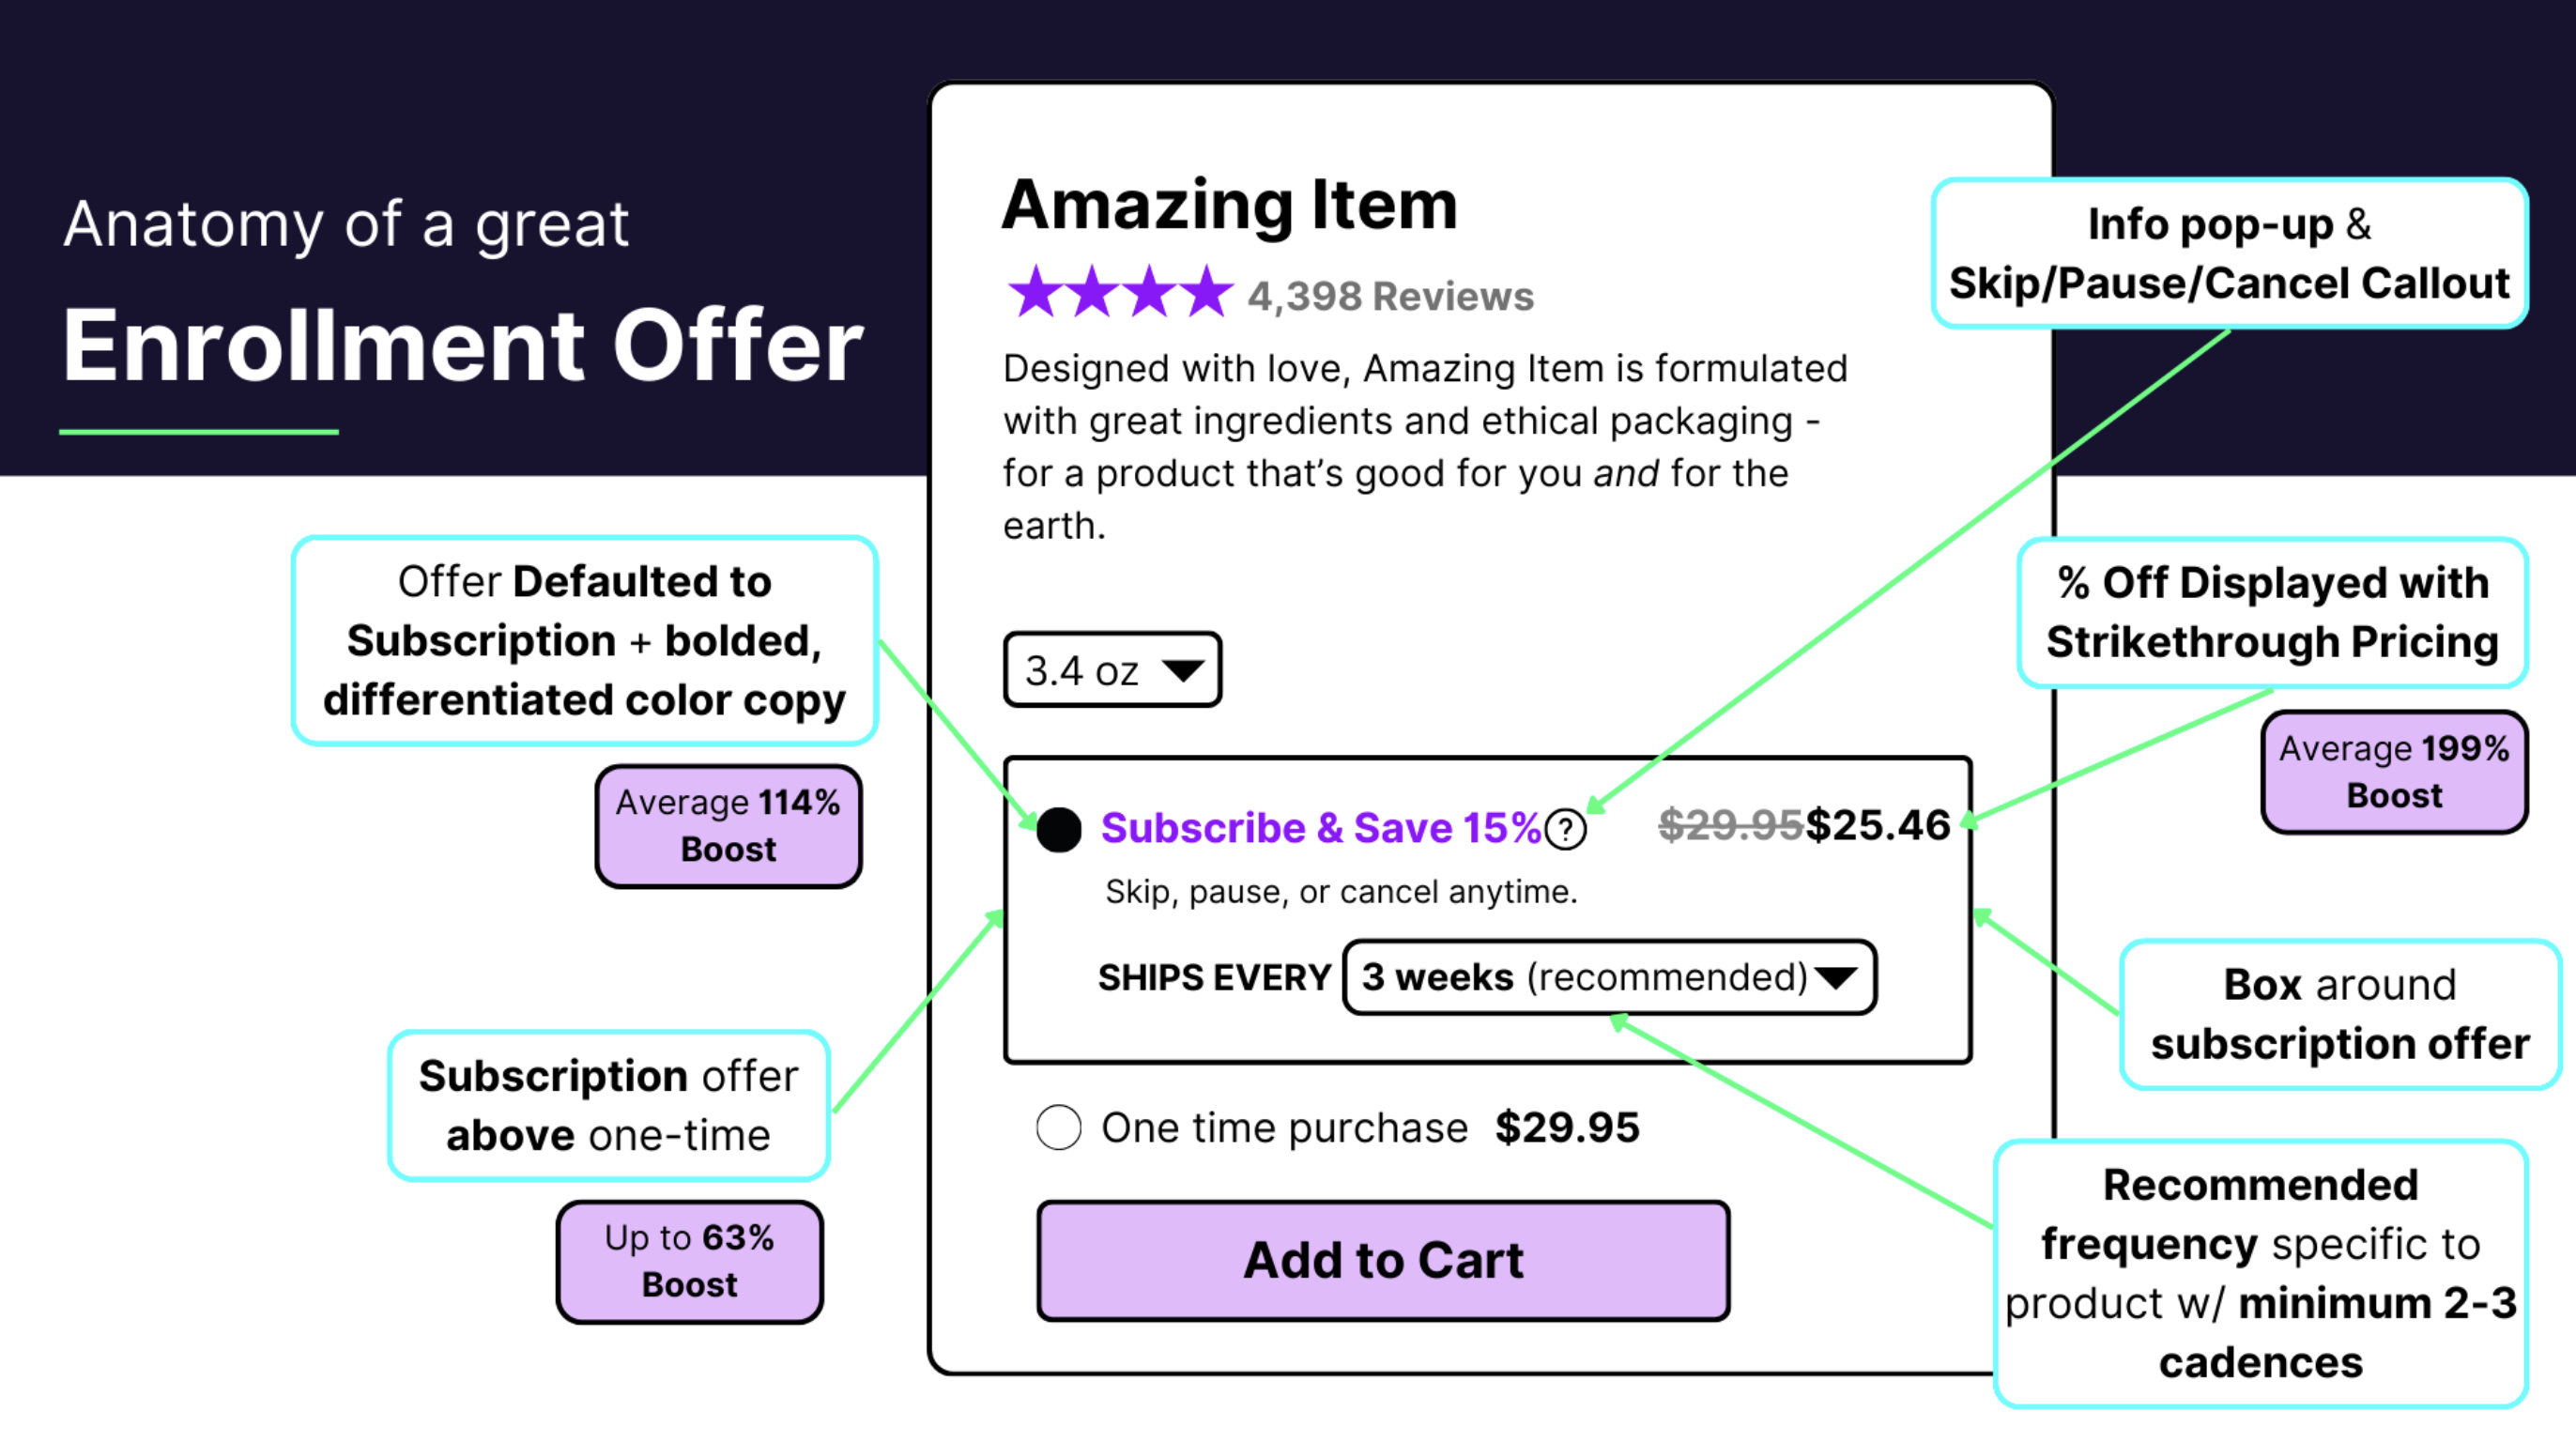This screenshot has width=2576, height=1442.
Task: Click the Average 199% Boost badge
Action: (2394, 771)
